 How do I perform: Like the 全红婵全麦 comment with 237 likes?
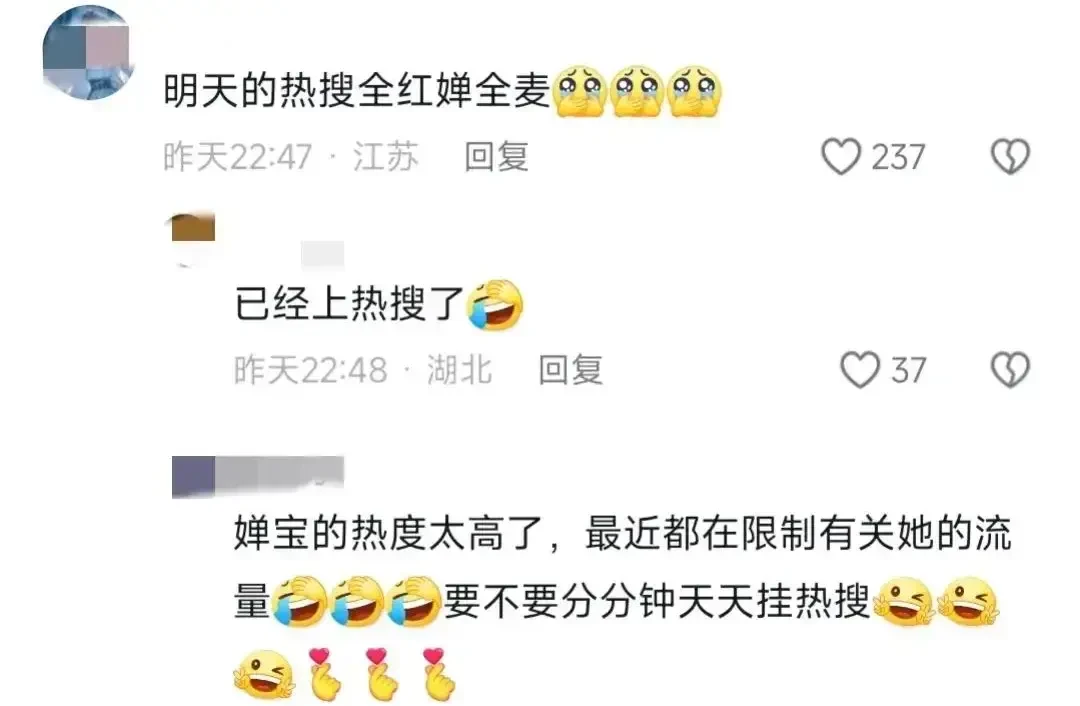(840, 156)
